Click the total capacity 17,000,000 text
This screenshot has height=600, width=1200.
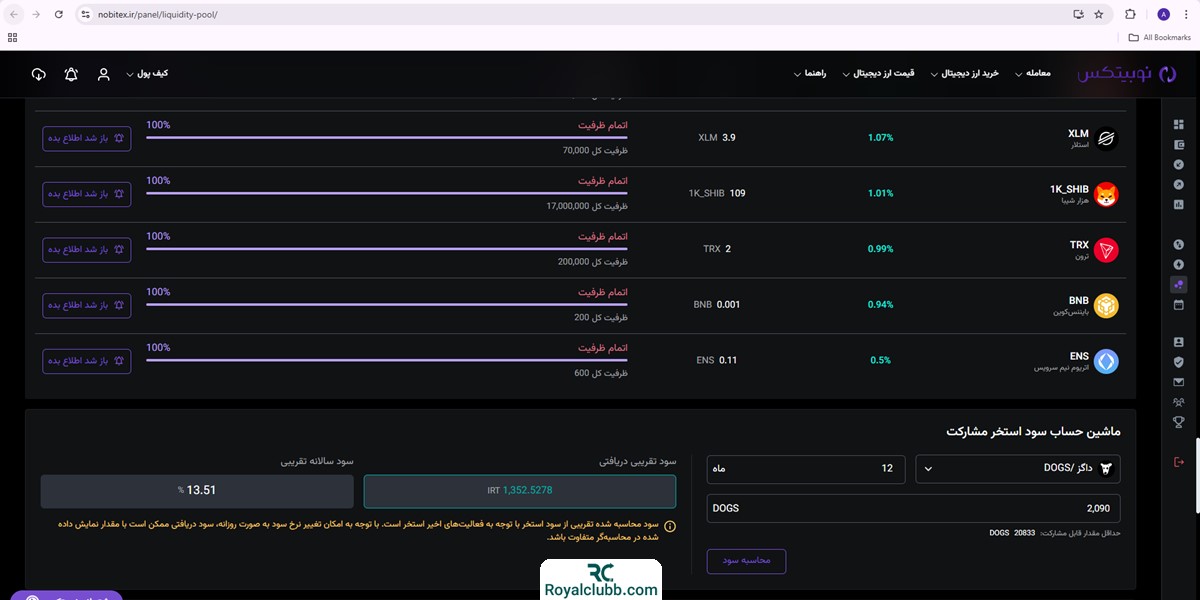588,206
